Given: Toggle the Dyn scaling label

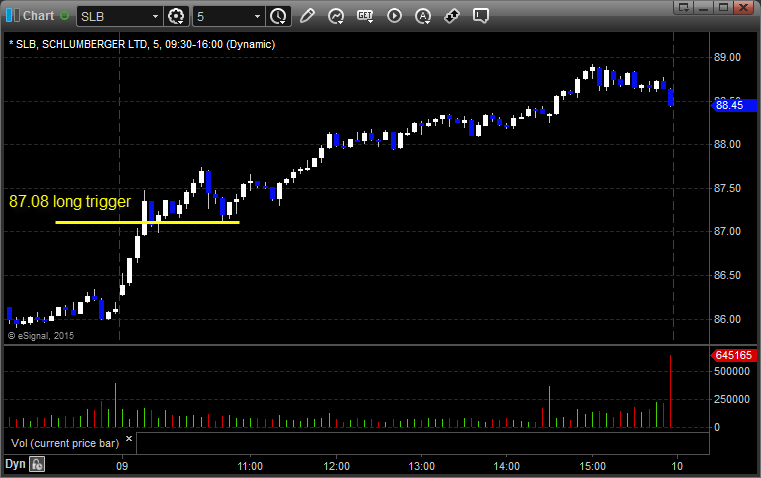Looking at the screenshot, I should [15, 464].
